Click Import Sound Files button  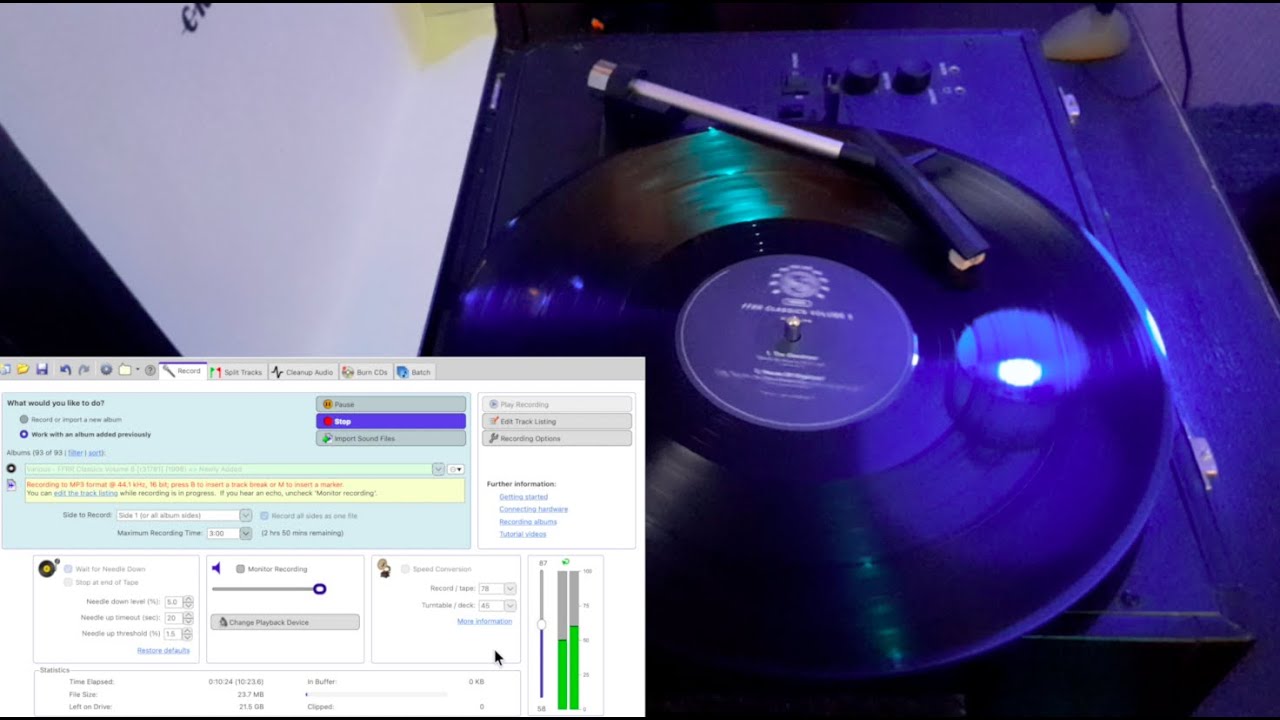click(x=391, y=438)
